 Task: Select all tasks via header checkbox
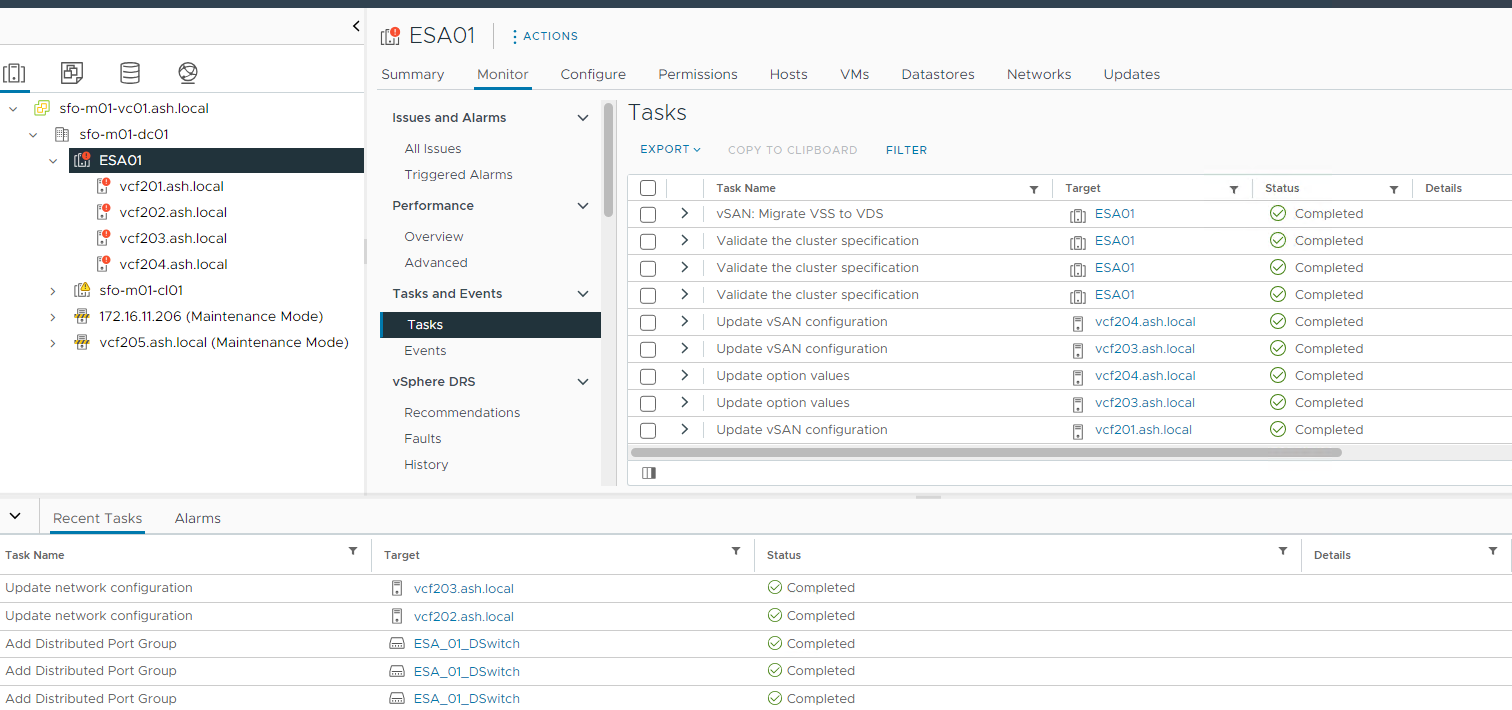[x=648, y=187]
